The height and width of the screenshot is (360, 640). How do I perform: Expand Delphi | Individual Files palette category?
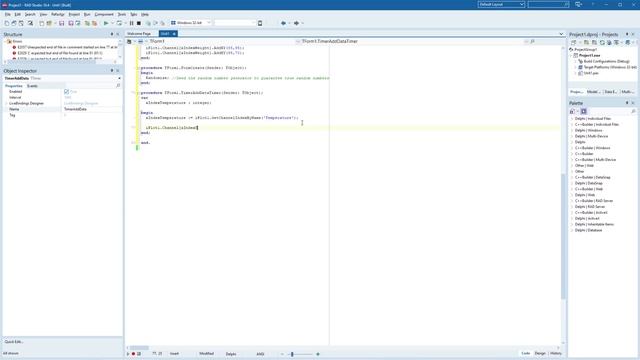(x=572, y=118)
